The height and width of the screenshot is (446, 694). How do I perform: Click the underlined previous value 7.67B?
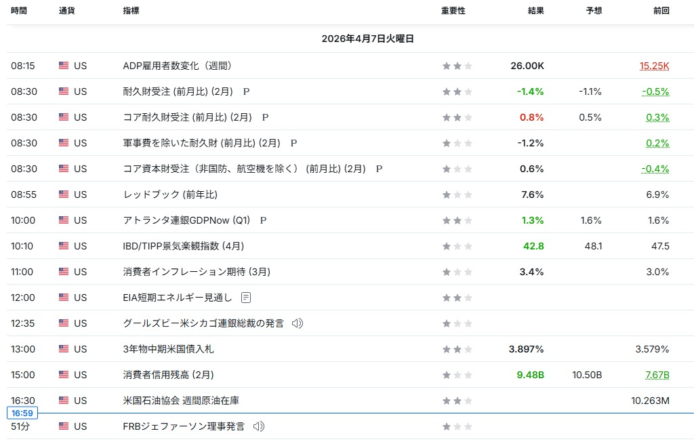point(656,375)
